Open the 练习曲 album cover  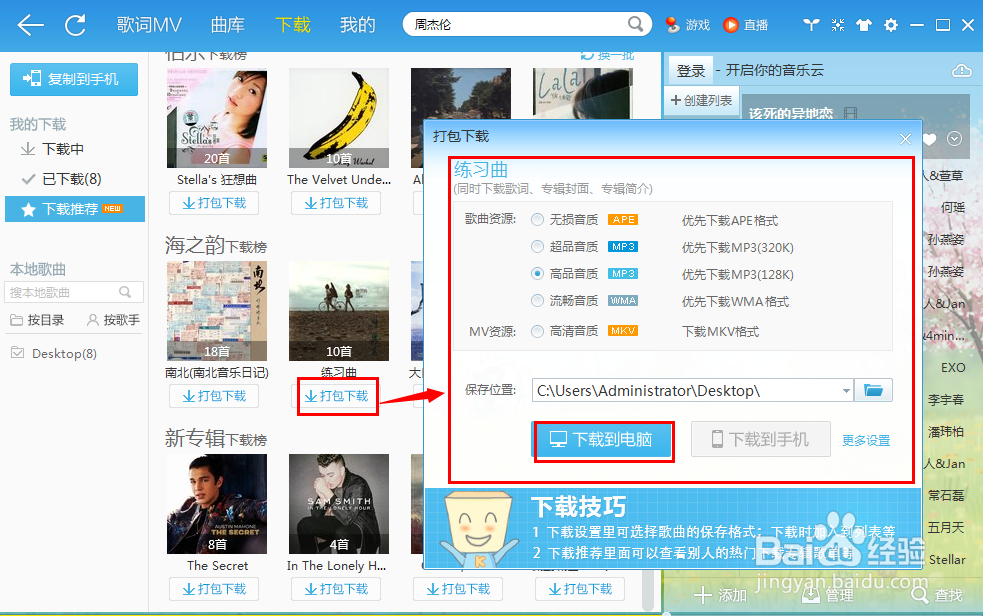[339, 311]
